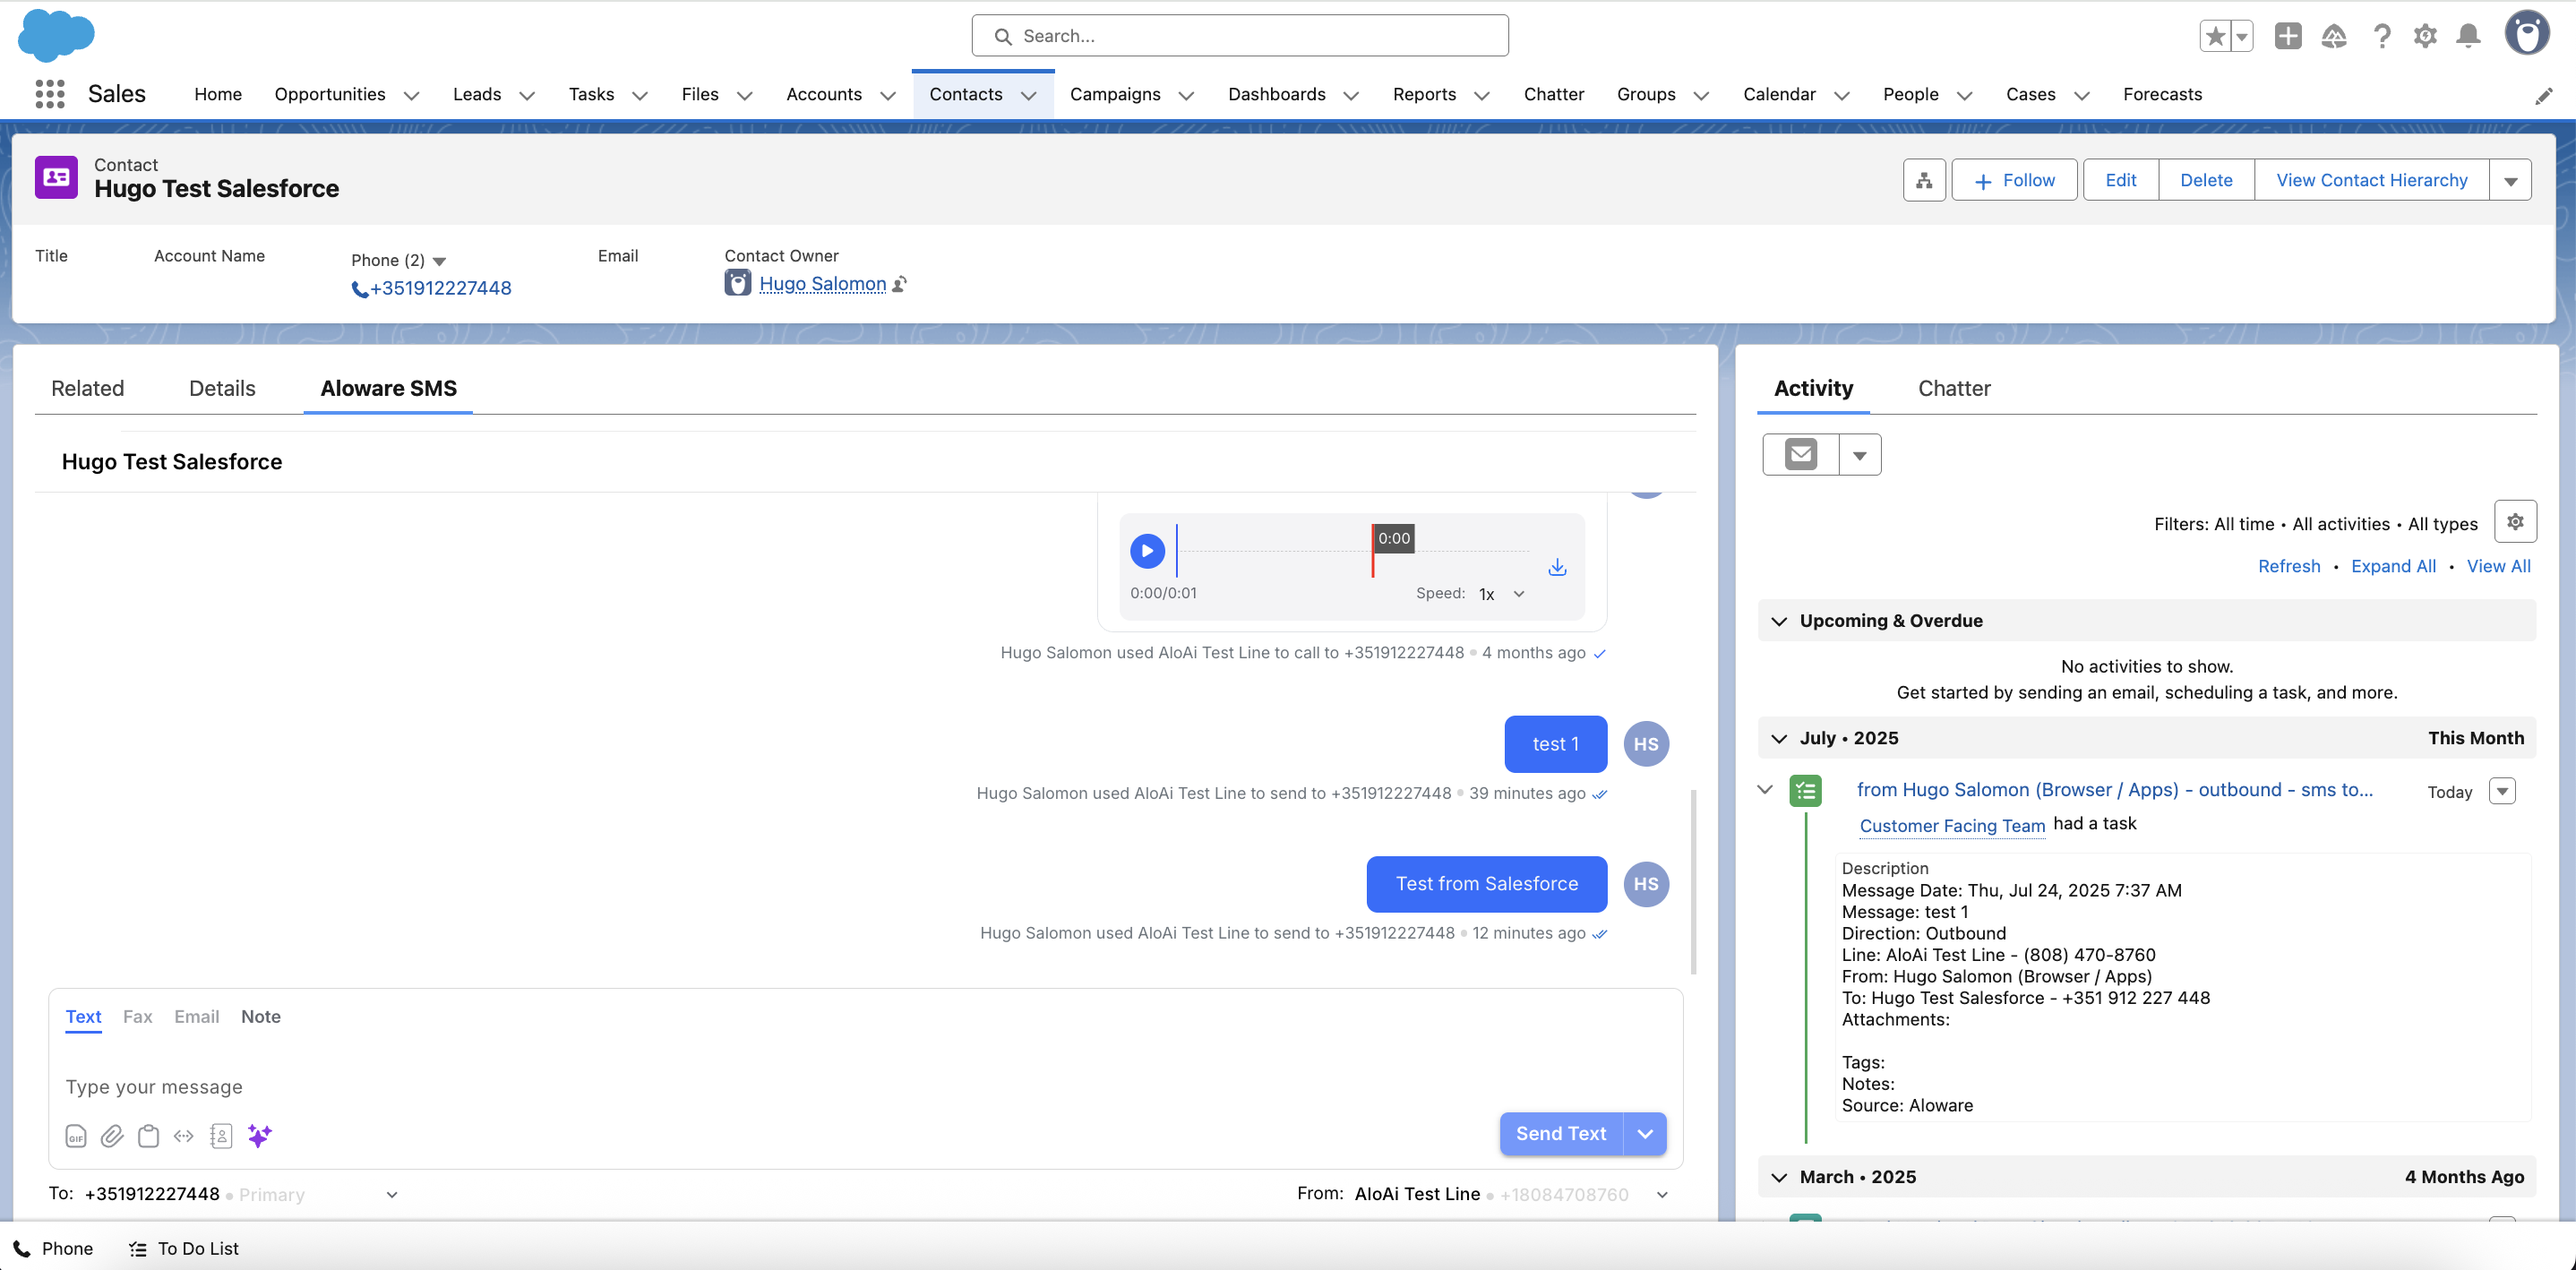Select the Fax tab in composer
The image size is (2576, 1270).
[x=137, y=1017]
